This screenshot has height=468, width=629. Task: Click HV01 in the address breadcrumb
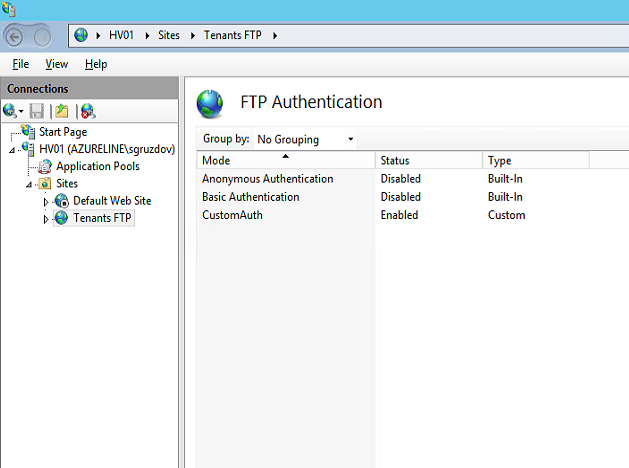(121, 35)
